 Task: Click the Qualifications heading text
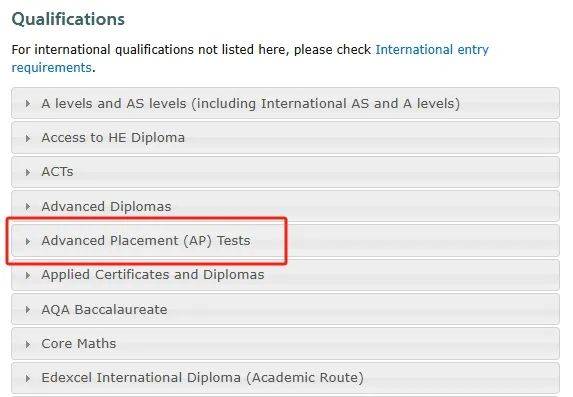[68, 19]
